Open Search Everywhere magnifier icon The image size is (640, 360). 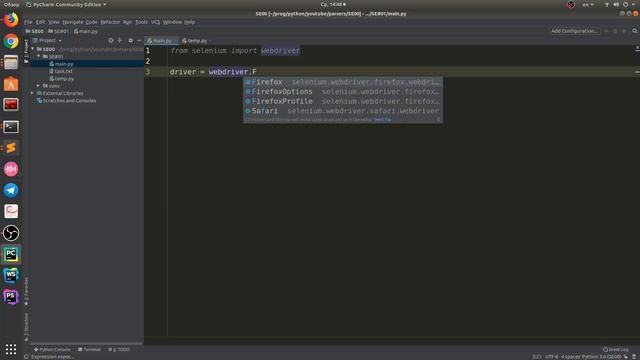pos(635,31)
